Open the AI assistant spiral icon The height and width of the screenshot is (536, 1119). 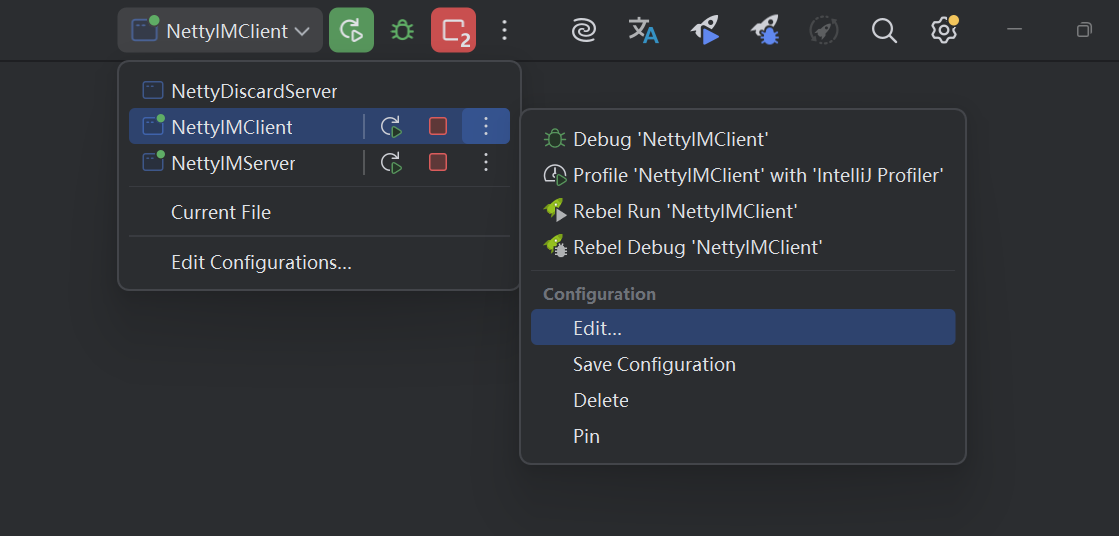(x=583, y=31)
